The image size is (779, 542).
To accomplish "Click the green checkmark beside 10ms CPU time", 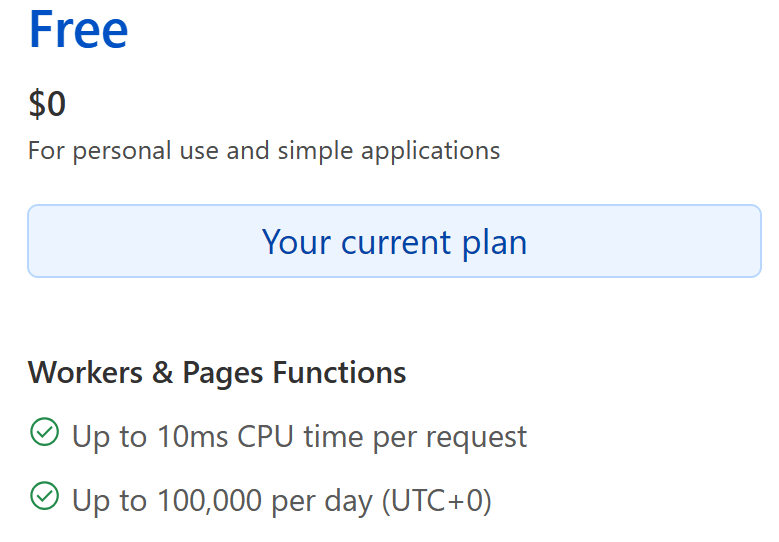I will (44, 433).
